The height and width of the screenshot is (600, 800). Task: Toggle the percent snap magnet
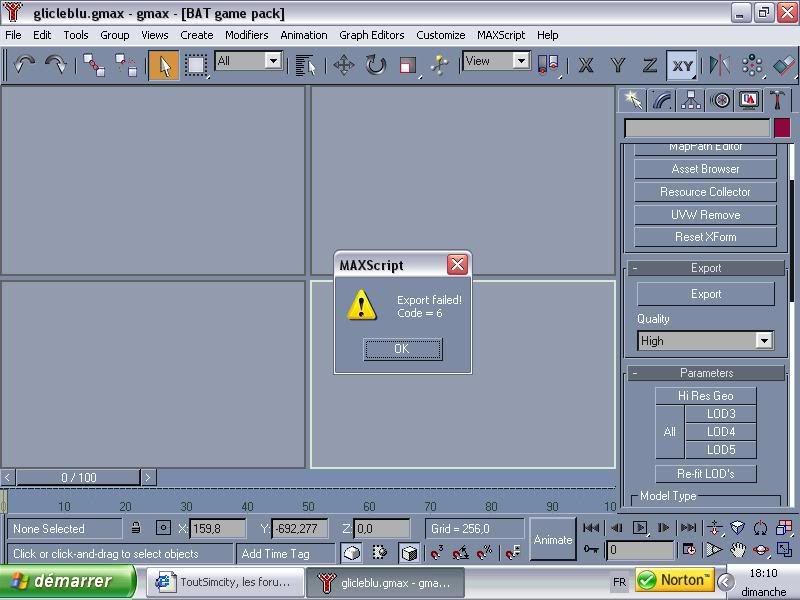[x=484, y=553]
